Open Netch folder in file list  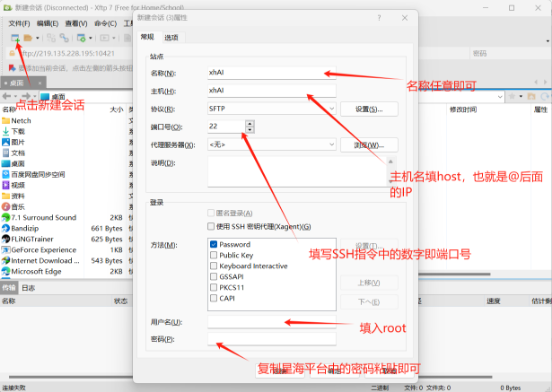pos(21,121)
